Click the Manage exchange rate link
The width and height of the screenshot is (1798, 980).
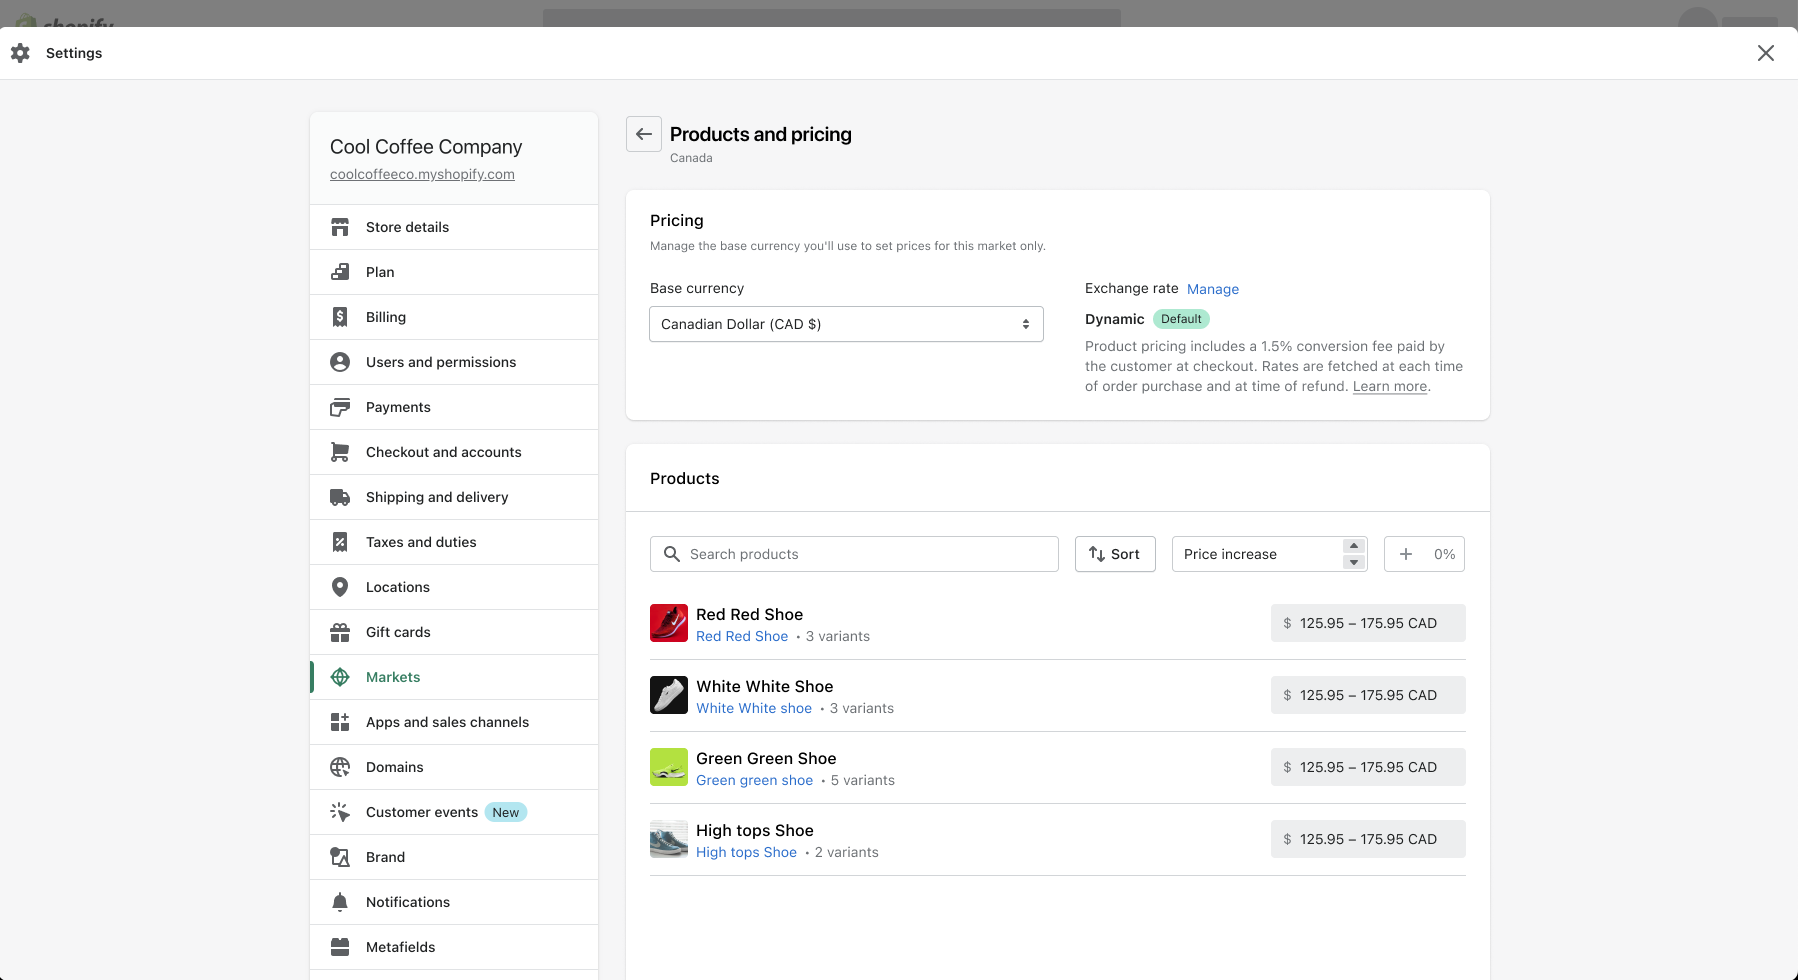[x=1212, y=289]
